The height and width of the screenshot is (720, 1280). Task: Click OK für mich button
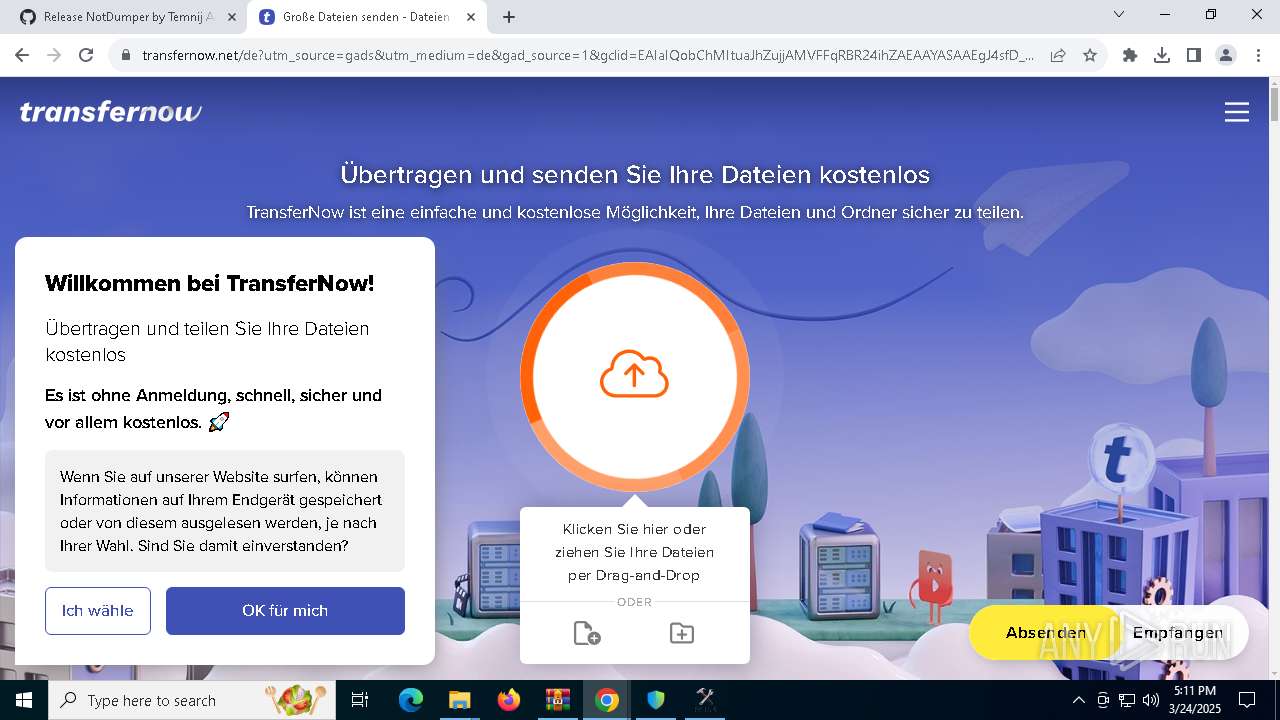tap(285, 610)
